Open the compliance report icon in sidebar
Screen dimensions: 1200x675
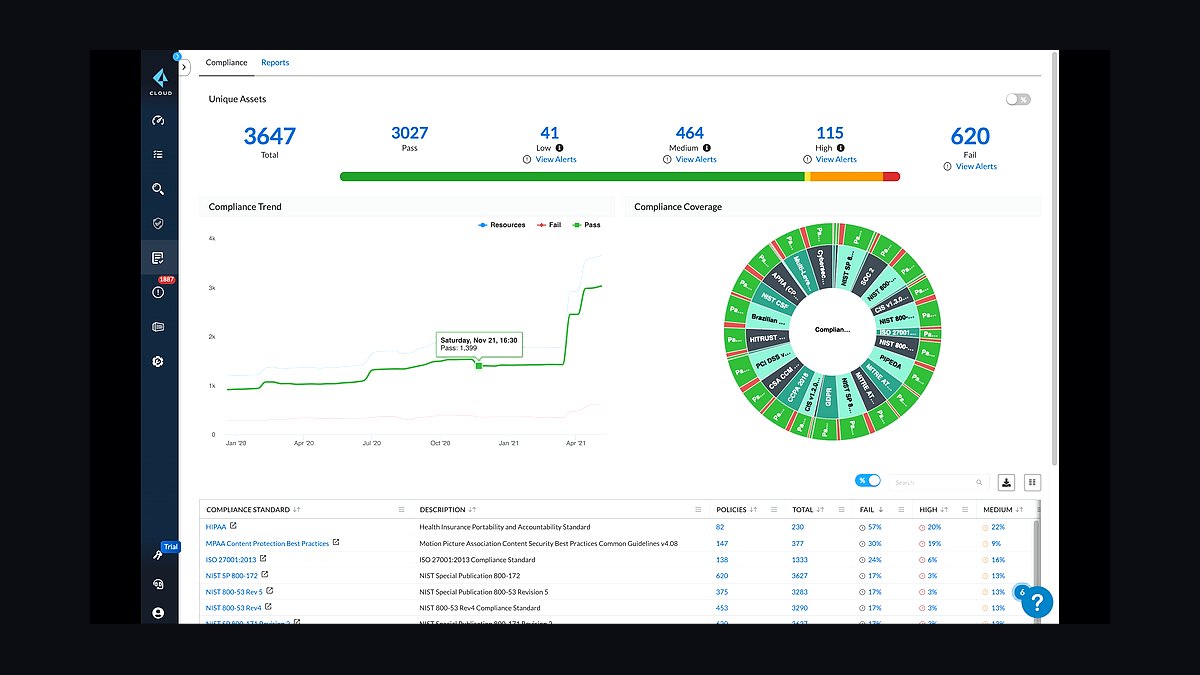point(158,258)
